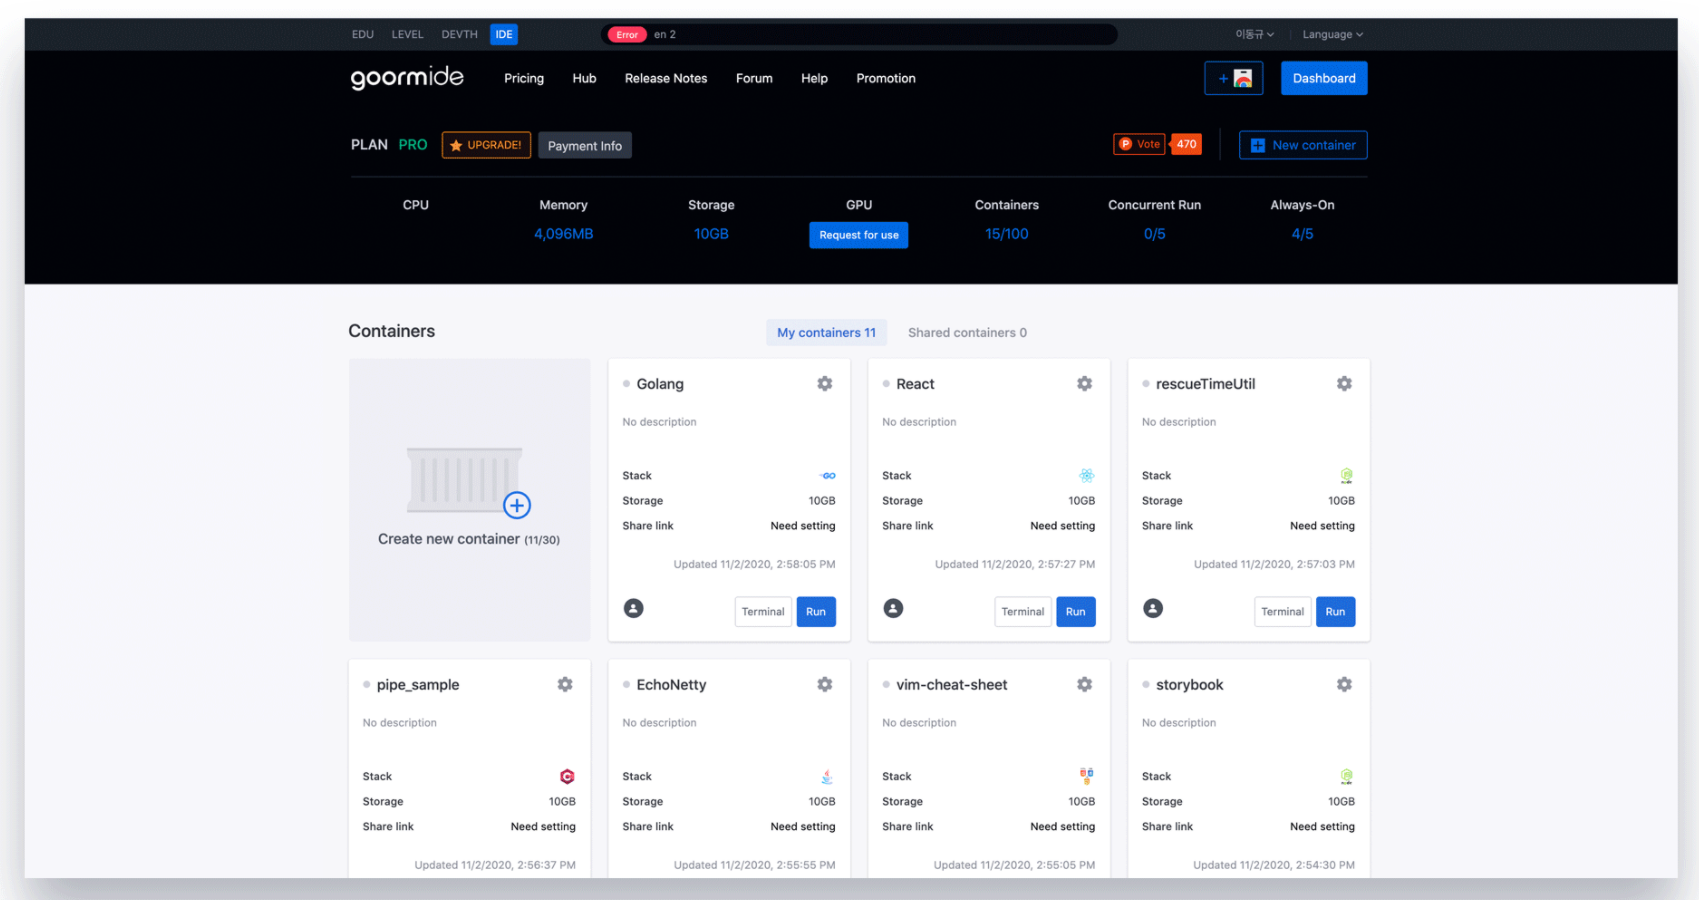Switch to DEVTH service tab

pyautogui.click(x=459, y=34)
